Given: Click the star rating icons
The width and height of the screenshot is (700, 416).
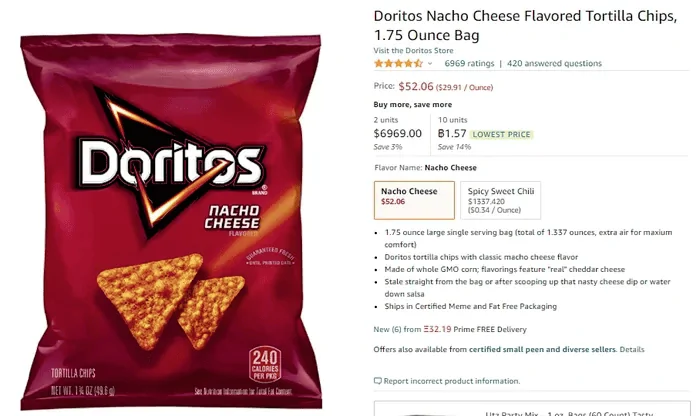Looking at the screenshot, I should coord(398,63).
